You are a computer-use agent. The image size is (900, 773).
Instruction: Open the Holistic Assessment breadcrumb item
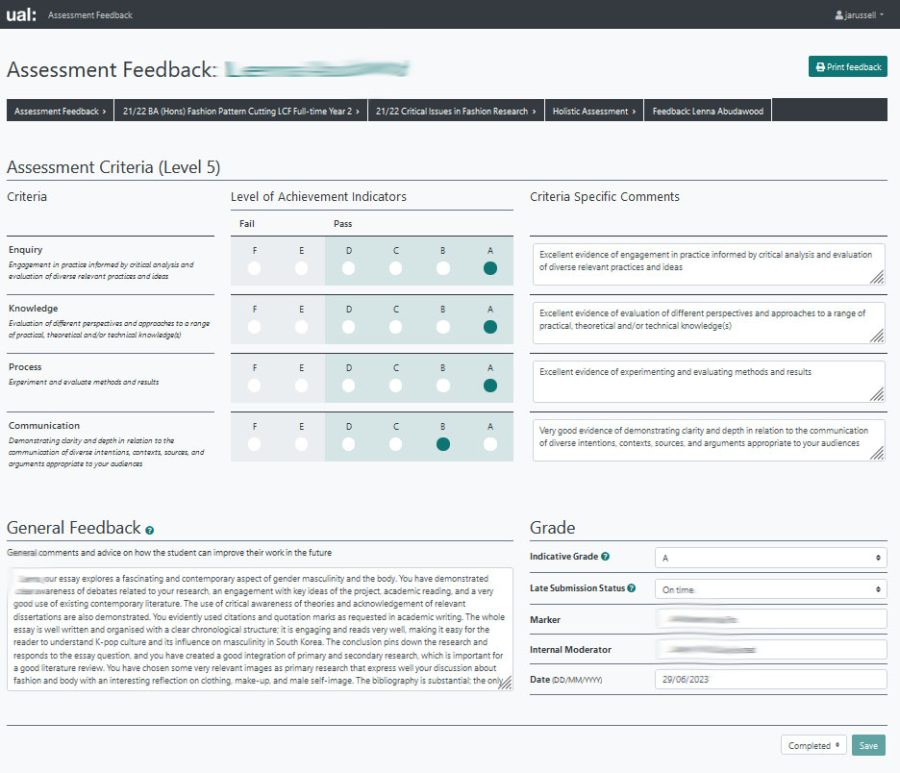(593, 111)
